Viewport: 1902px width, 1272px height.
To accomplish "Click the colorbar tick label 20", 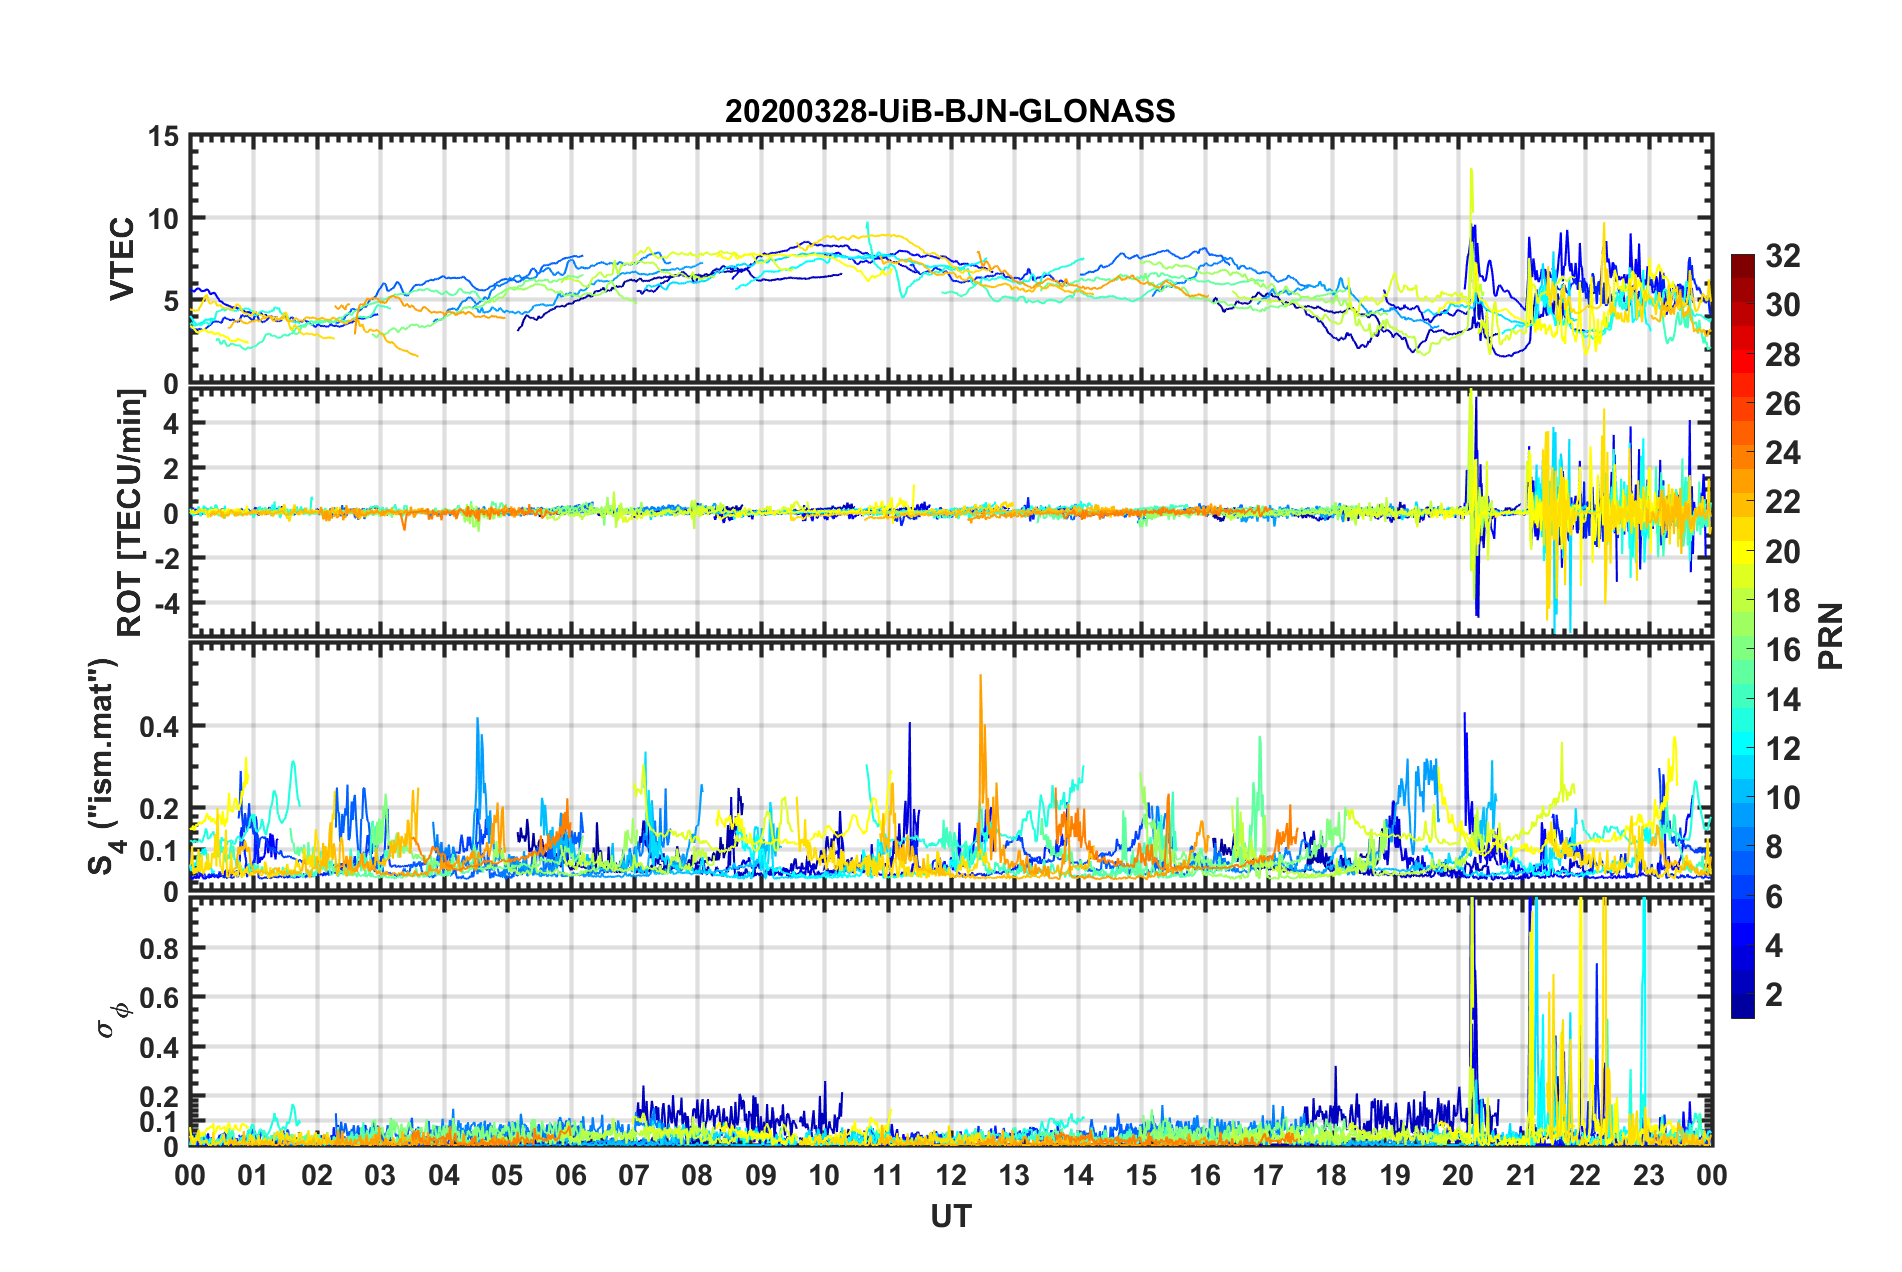I will 1783,552.
